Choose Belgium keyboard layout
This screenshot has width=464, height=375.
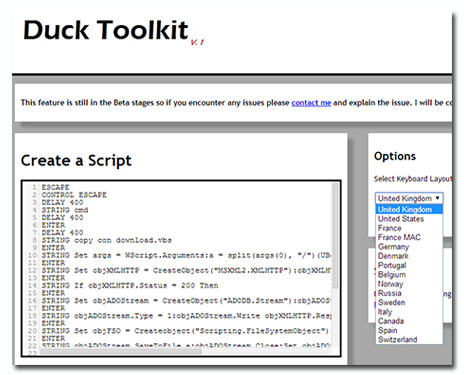[409, 275]
